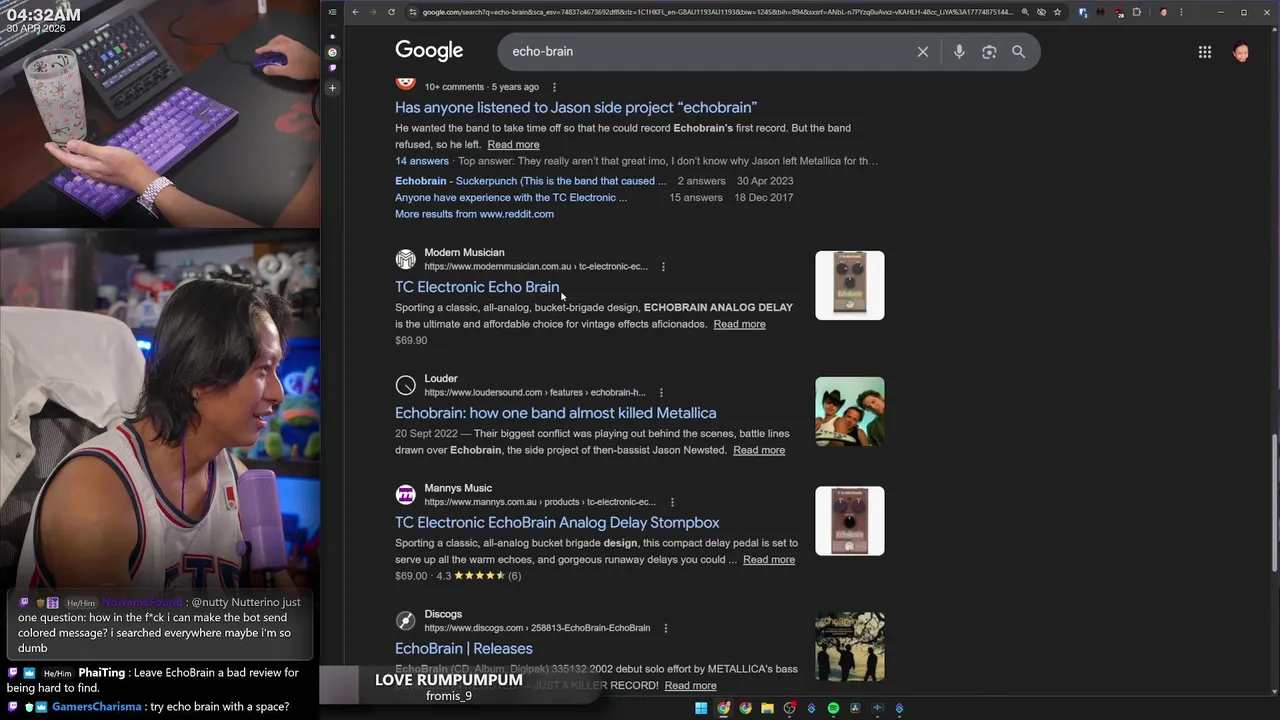The image size is (1280, 720).
Task: Open options for Modern Musician result
Action: click(x=663, y=267)
